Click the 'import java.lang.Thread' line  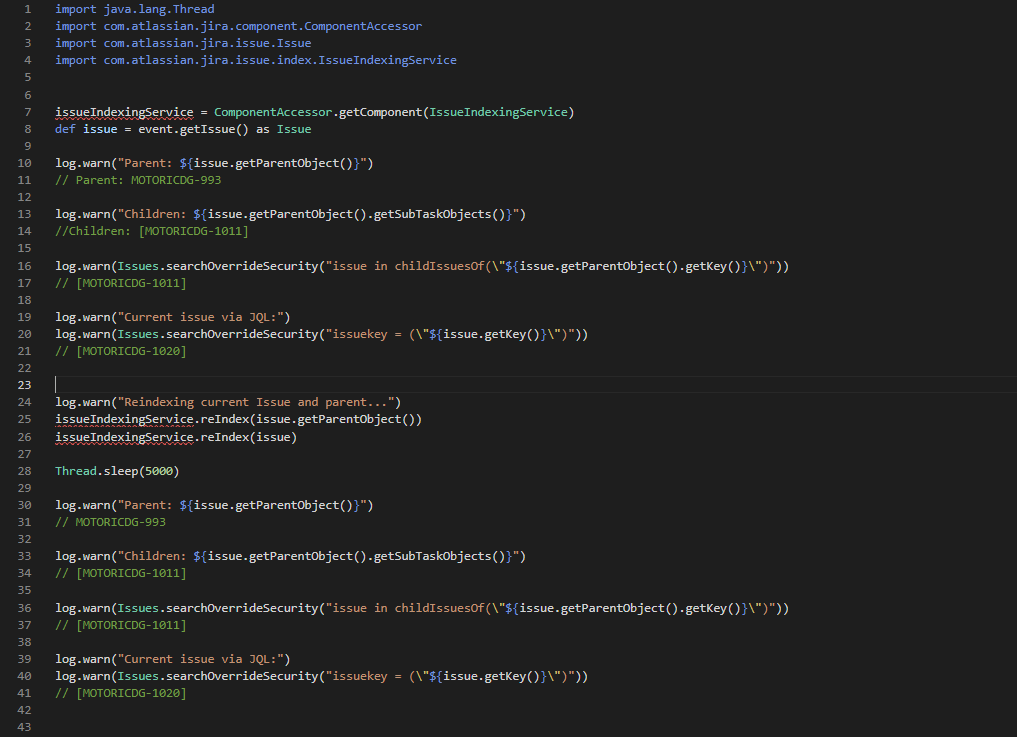(134, 9)
